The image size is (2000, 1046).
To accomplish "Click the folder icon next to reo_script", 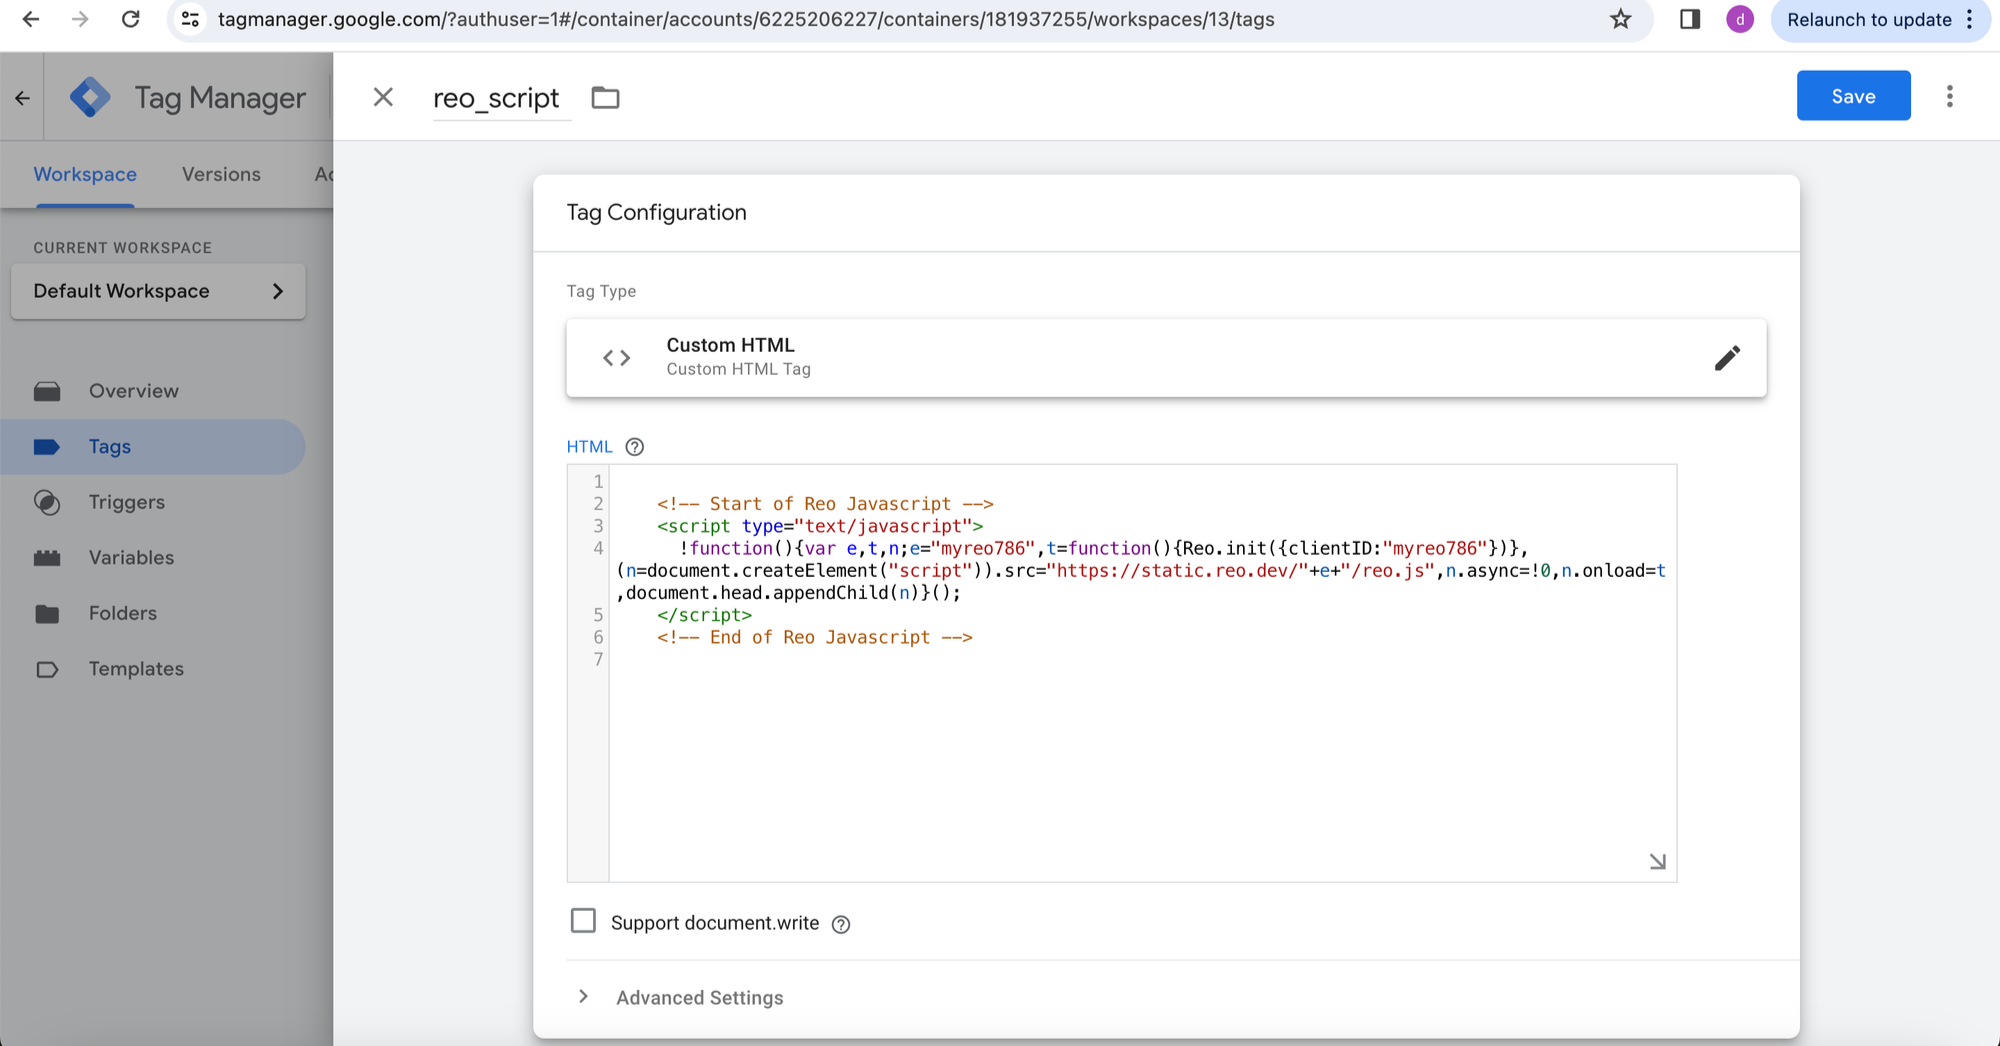I will click(605, 98).
